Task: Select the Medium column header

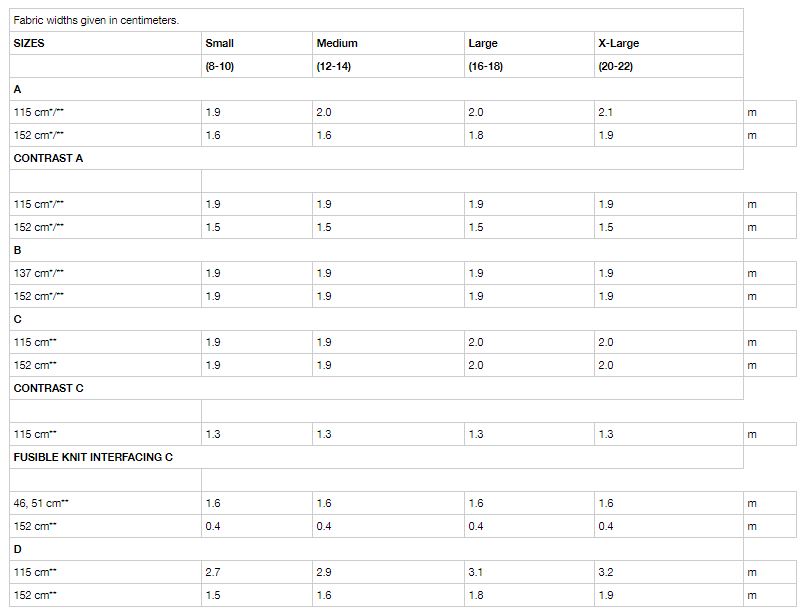Action: (337, 44)
